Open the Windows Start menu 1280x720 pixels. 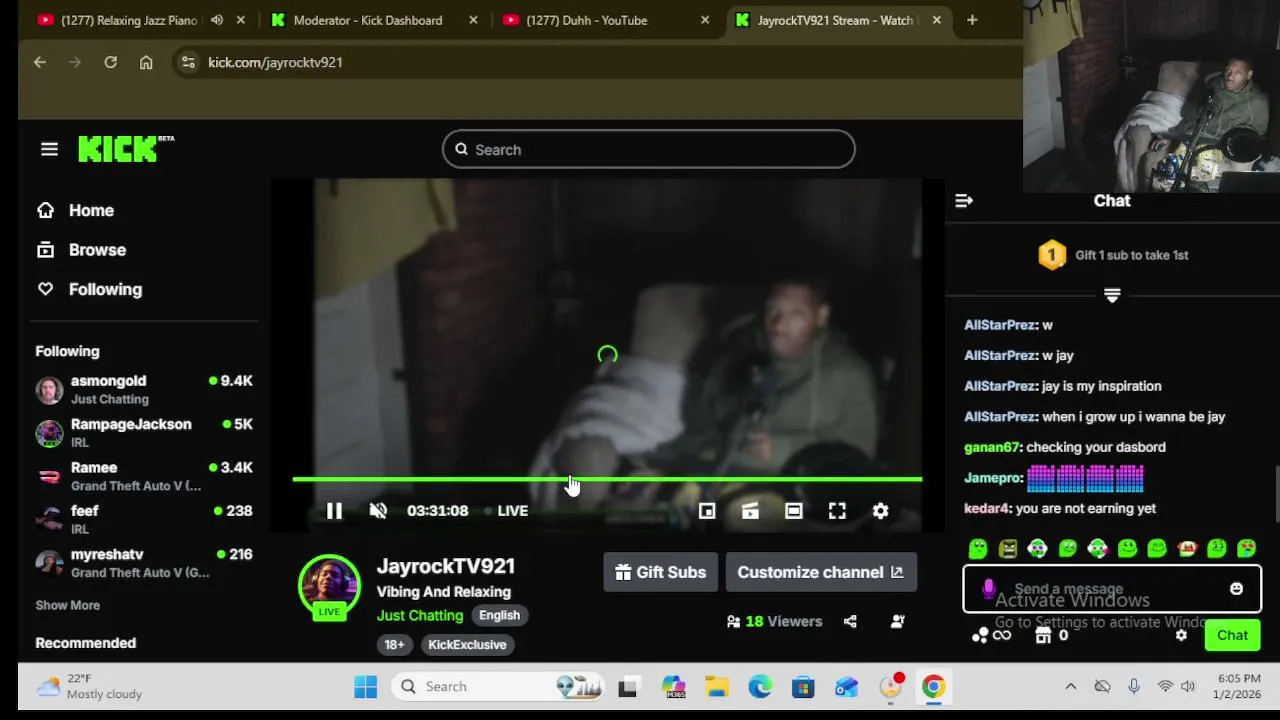point(365,686)
